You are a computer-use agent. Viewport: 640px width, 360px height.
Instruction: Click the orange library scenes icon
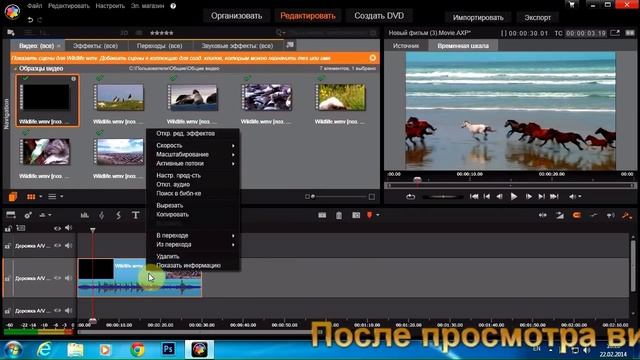tap(13, 197)
